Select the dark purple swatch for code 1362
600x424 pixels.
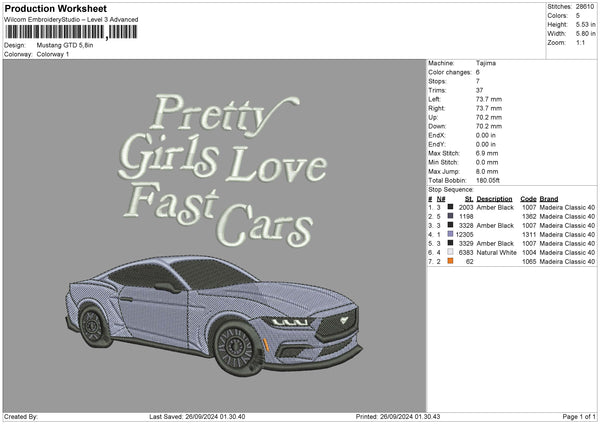[450, 216]
